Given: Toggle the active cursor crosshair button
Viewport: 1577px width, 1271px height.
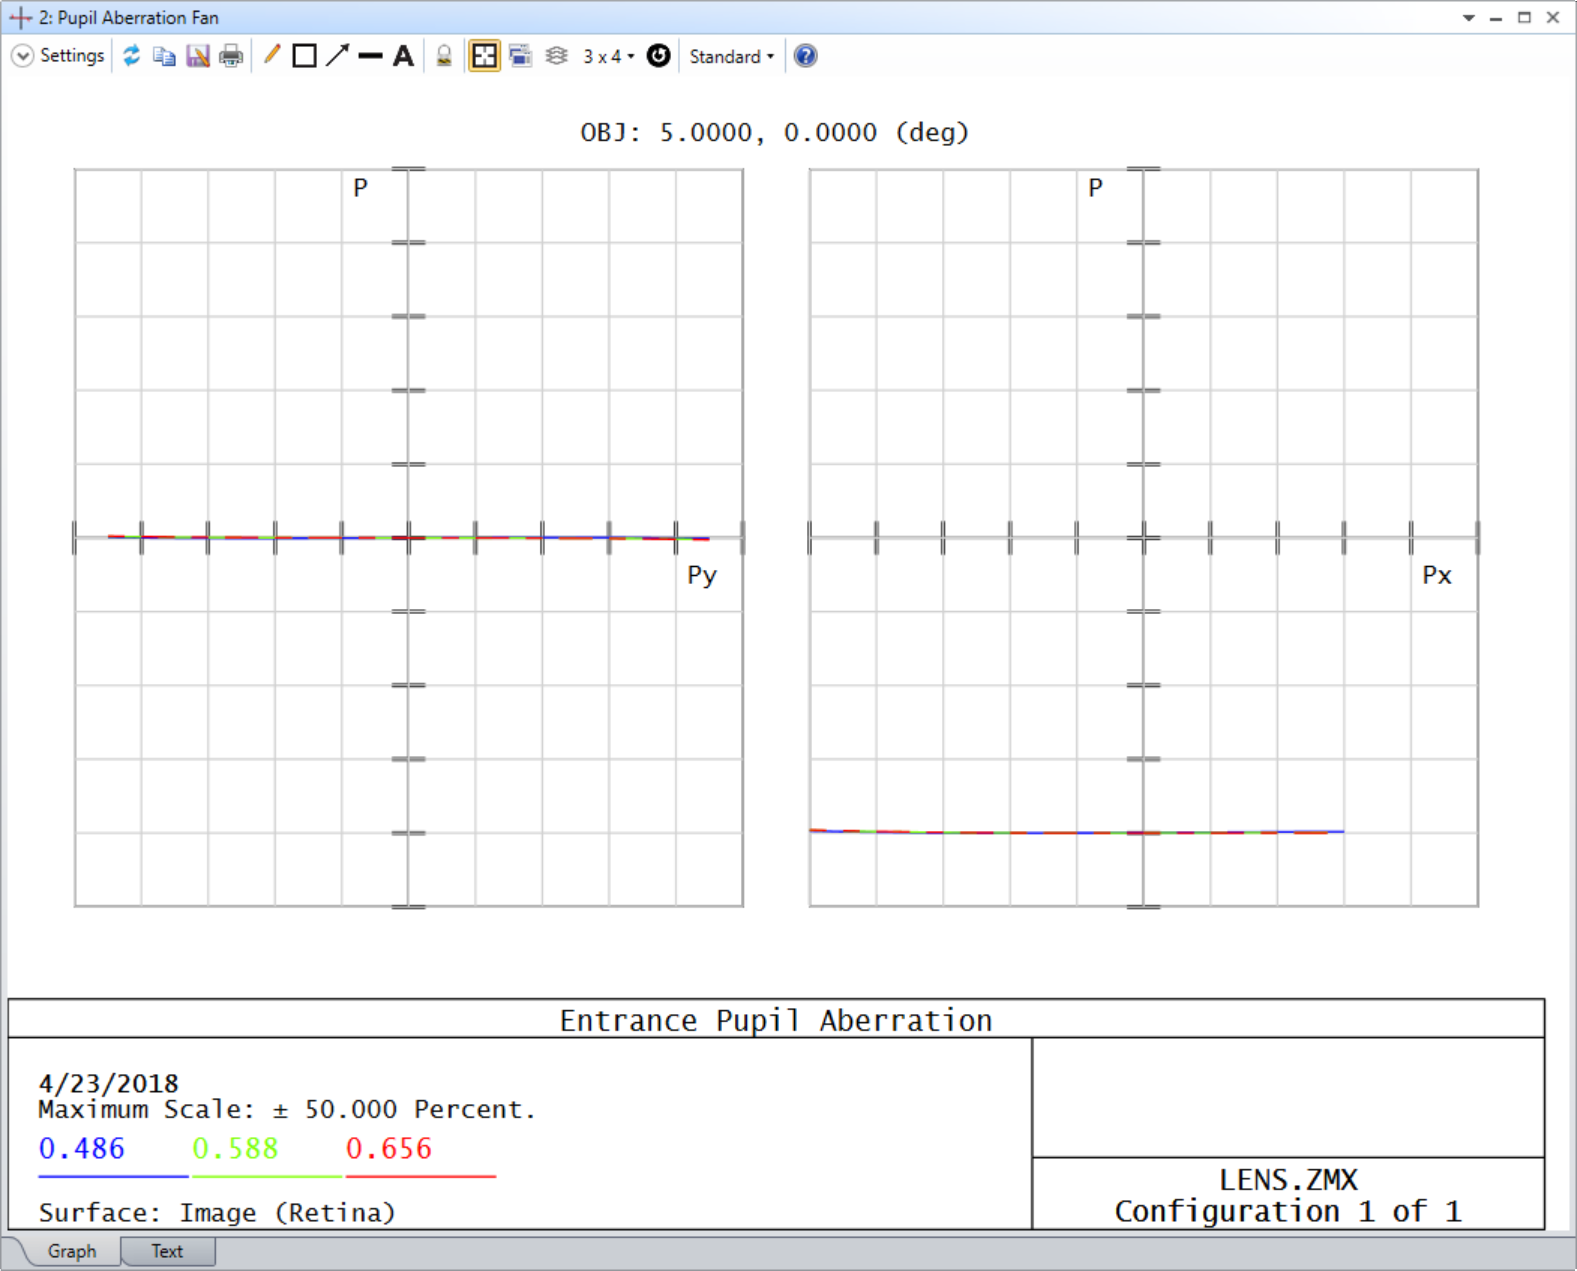Looking at the screenshot, I should click(484, 56).
